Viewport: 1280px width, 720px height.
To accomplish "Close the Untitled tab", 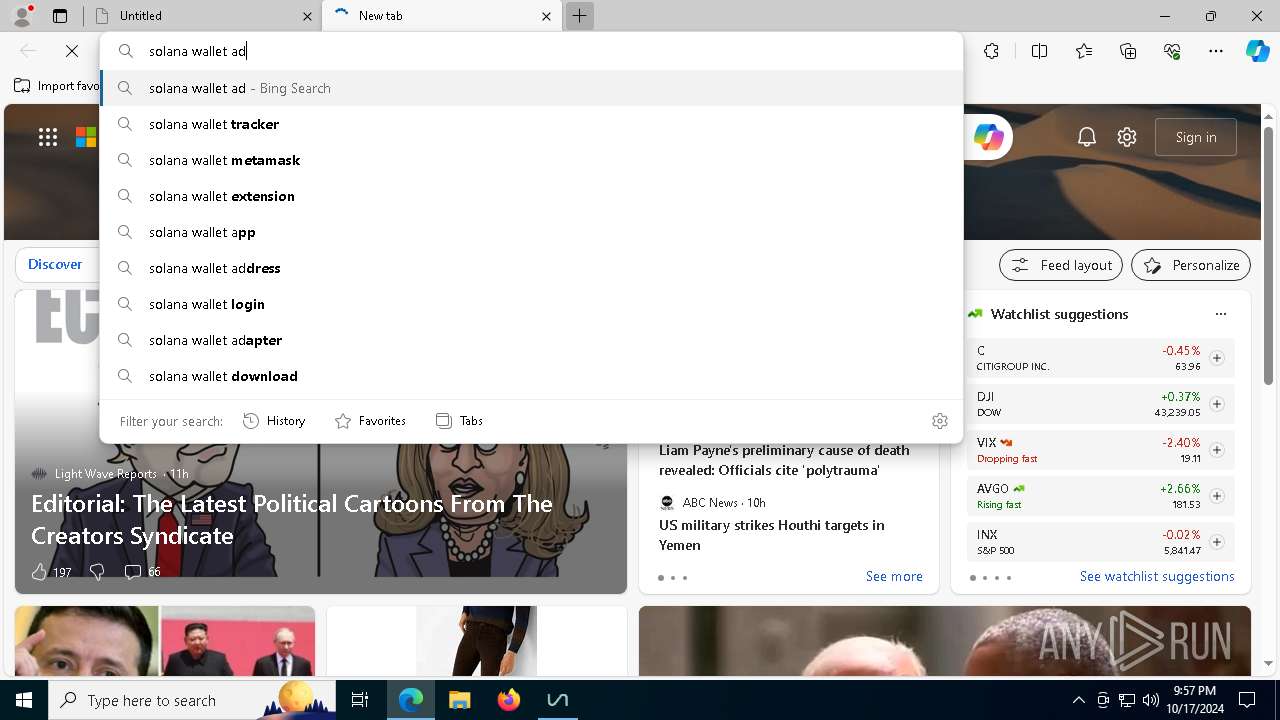I will 307,16.
